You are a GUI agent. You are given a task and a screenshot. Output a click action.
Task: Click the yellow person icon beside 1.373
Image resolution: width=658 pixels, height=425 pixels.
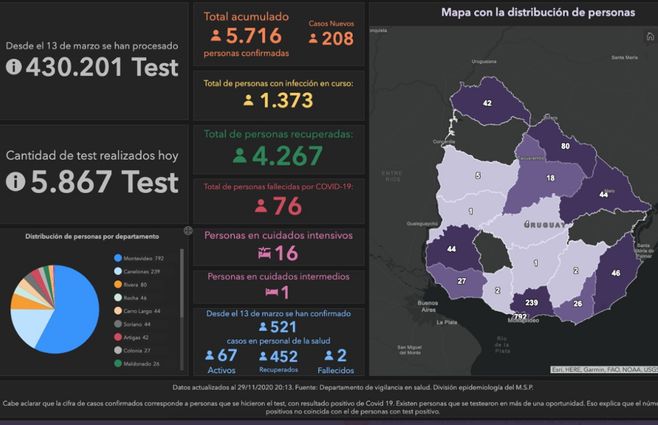pyautogui.click(x=248, y=100)
